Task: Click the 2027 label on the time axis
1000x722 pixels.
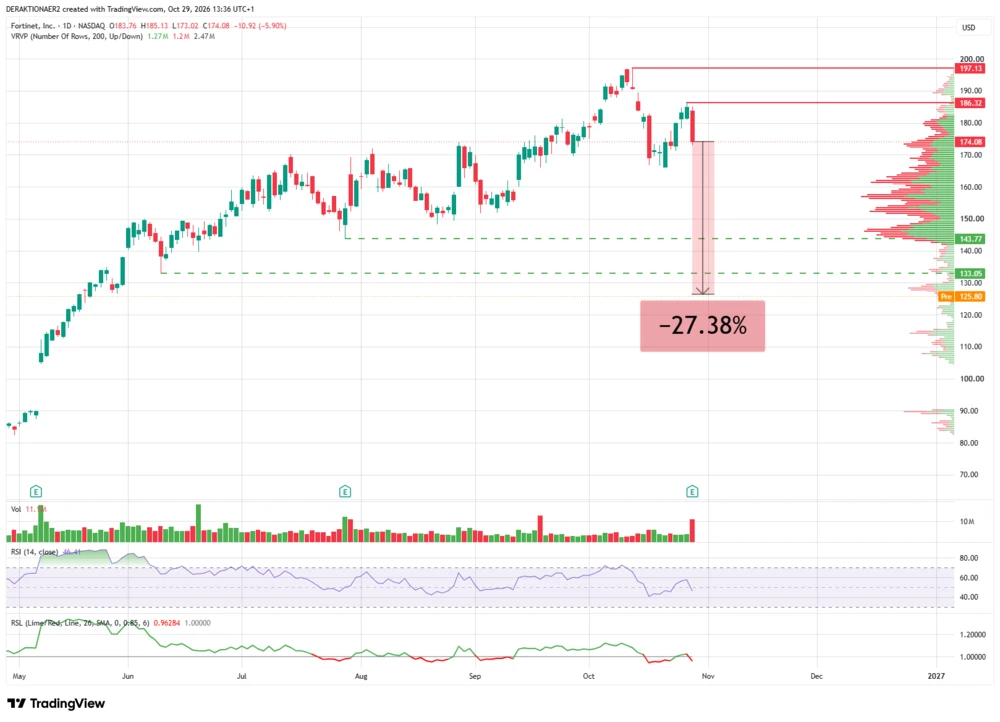Action: coord(936,676)
